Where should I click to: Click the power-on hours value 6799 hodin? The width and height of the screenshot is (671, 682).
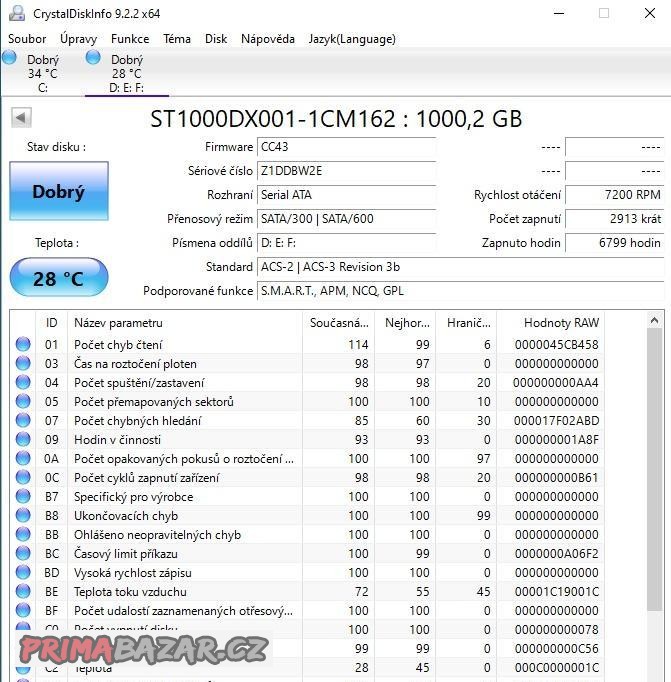click(x=614, y=243)
